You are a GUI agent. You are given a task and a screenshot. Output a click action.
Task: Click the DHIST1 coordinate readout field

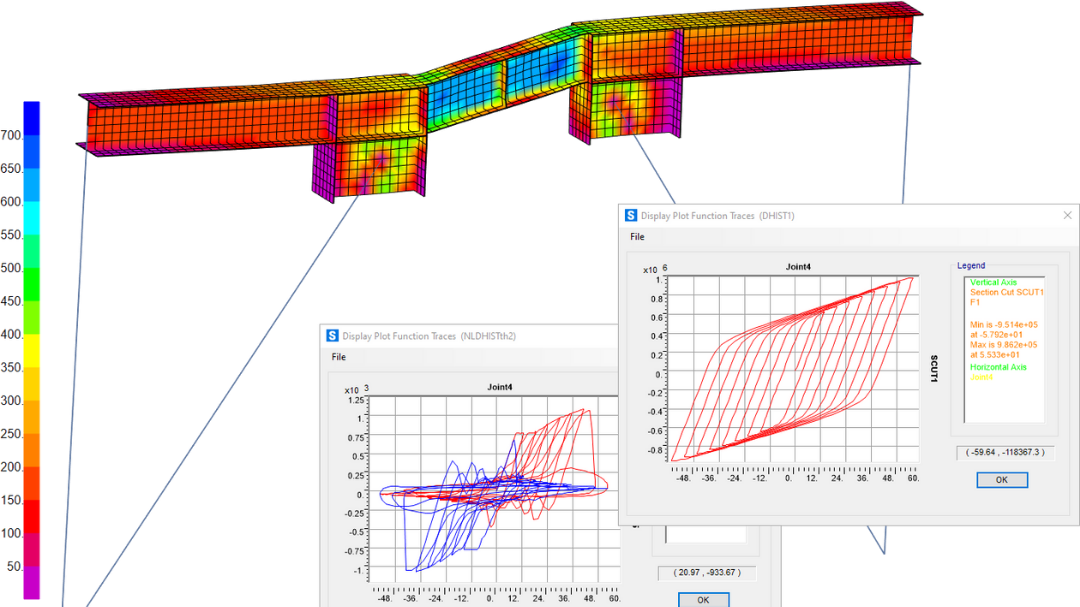[x=1002, y=452]
